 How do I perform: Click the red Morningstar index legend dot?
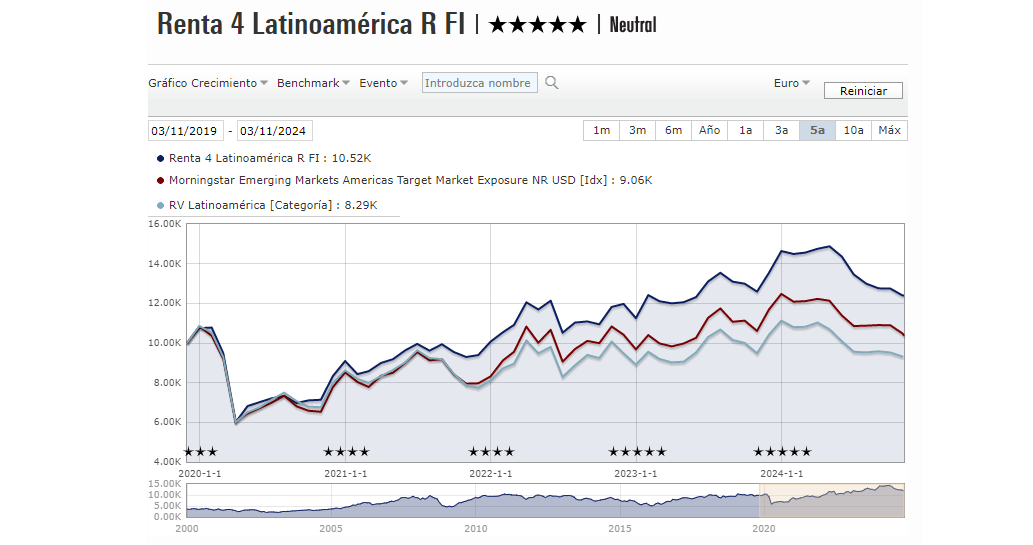(x=160, y=181)
